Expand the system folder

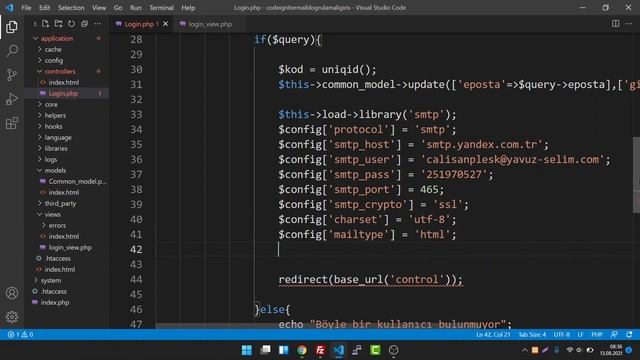tap(51, 280)
